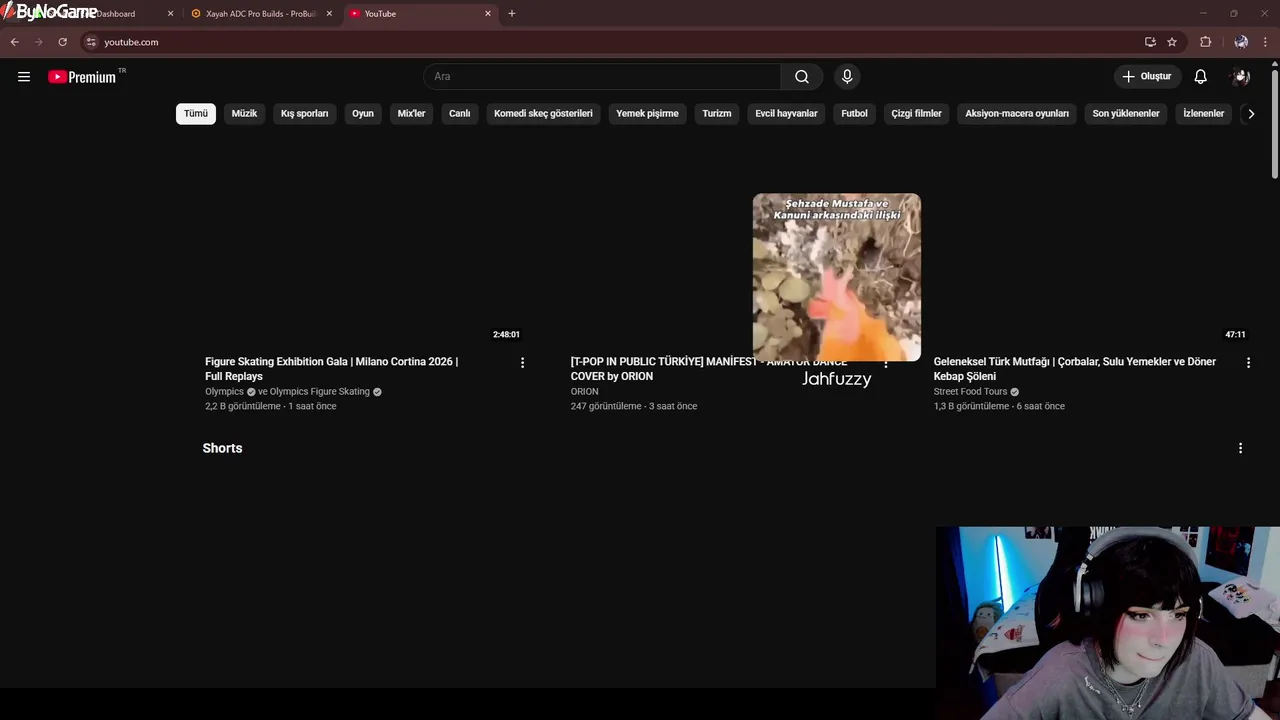Screen dimensions: 1280x720
Task: Close the Xayah ADC Pro Builds tab
Action: [x=329, y=14]
